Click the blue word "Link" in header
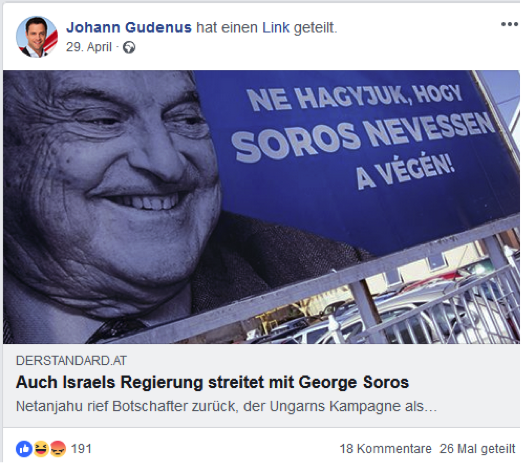The image size is (521, 463). 276,27
